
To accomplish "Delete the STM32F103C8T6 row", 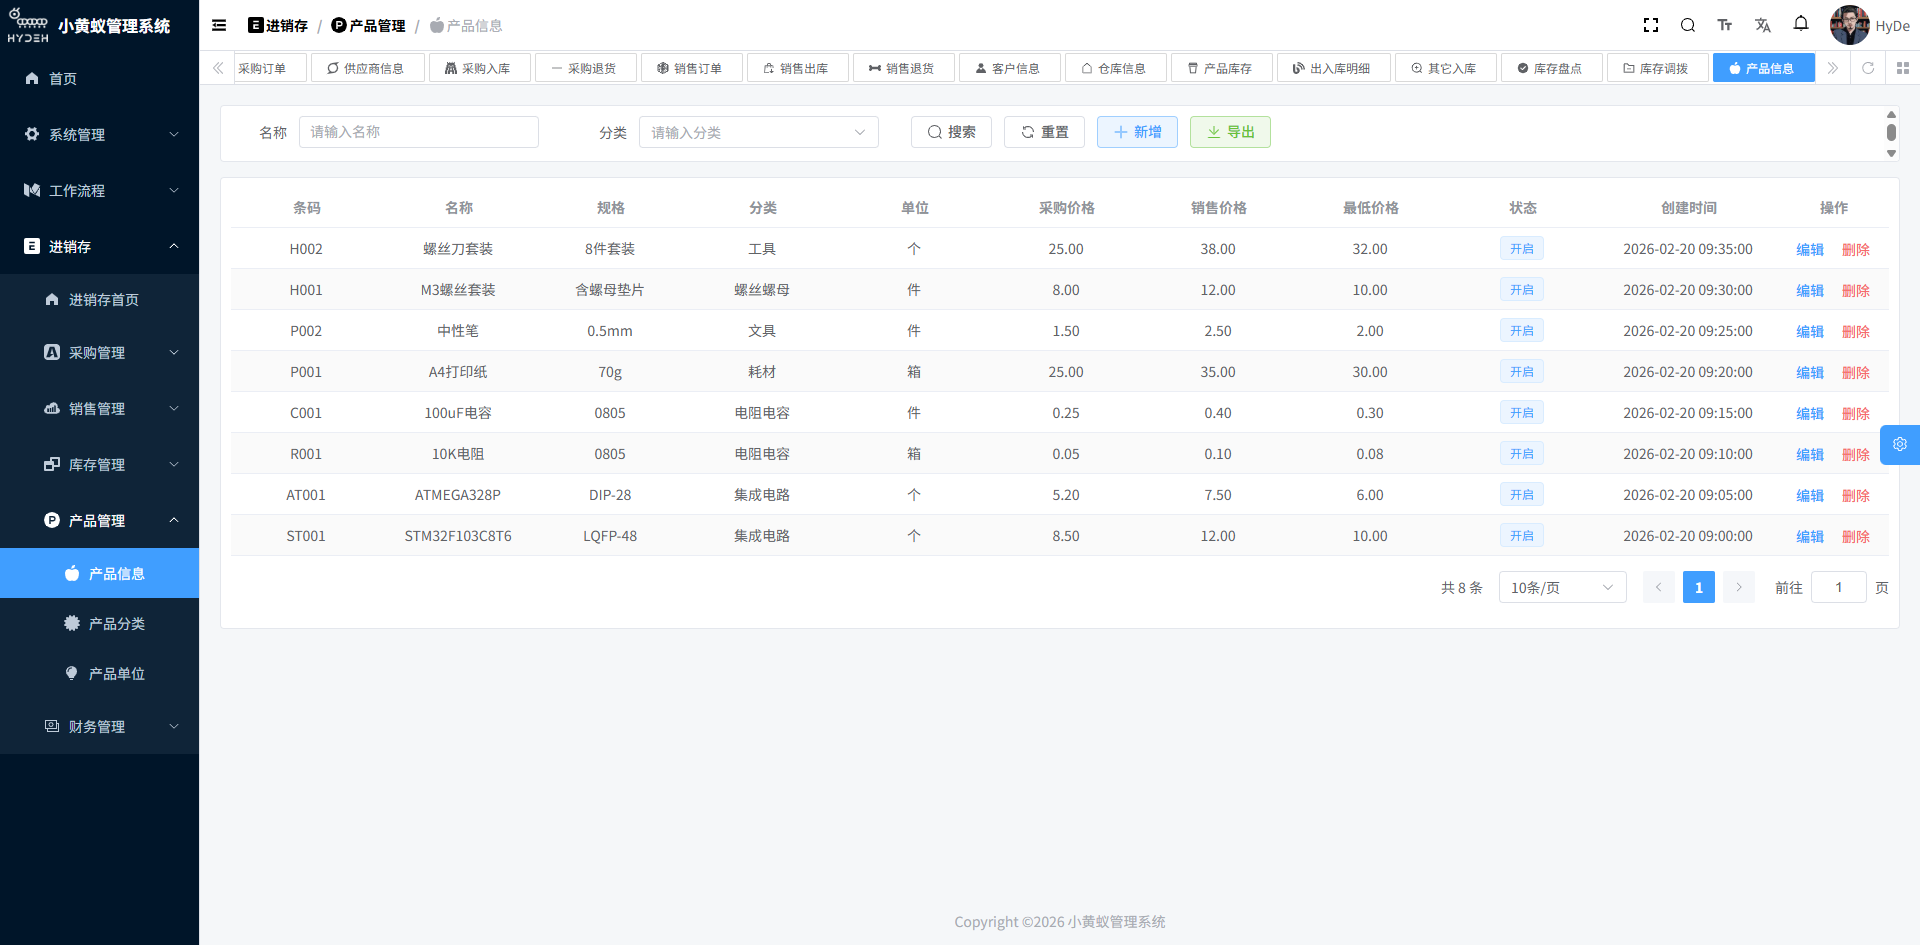I will [x=1856, y=536].
